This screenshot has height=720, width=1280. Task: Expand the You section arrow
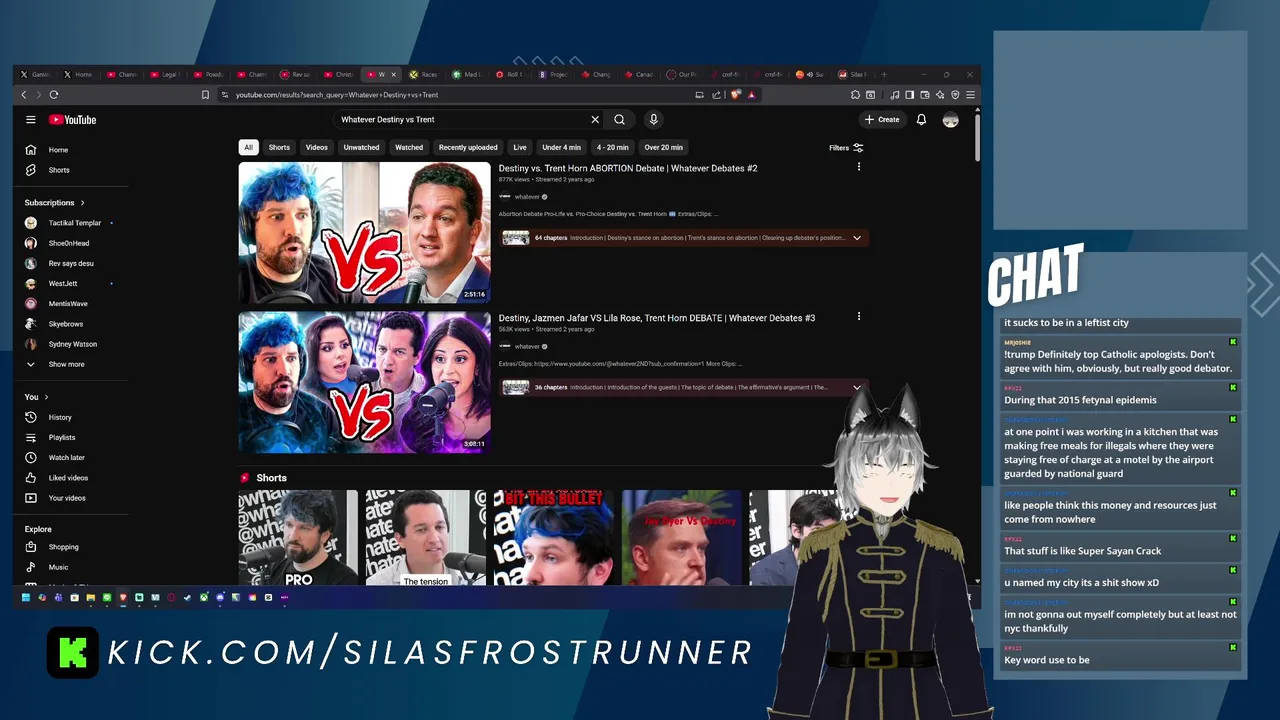[x=46, y=397]
